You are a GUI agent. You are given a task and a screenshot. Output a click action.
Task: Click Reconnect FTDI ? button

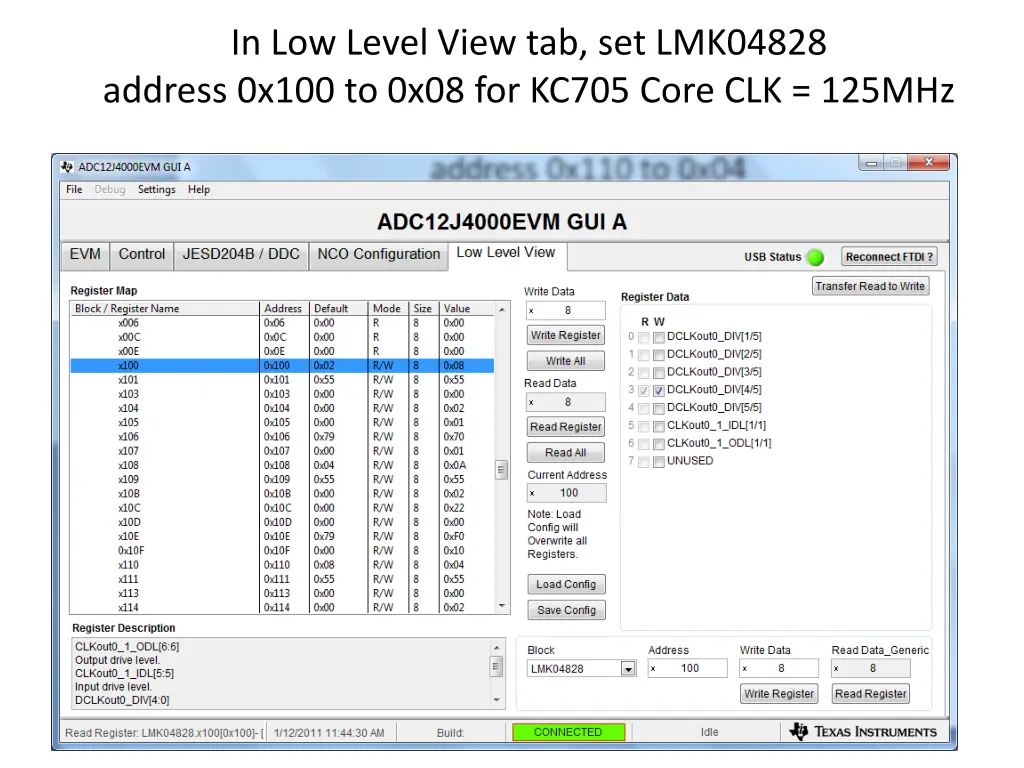click(889, 257)
